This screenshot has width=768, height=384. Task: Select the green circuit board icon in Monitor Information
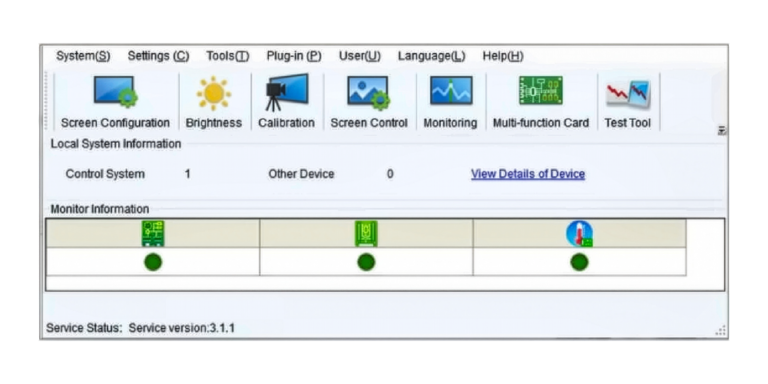(153, 233)
